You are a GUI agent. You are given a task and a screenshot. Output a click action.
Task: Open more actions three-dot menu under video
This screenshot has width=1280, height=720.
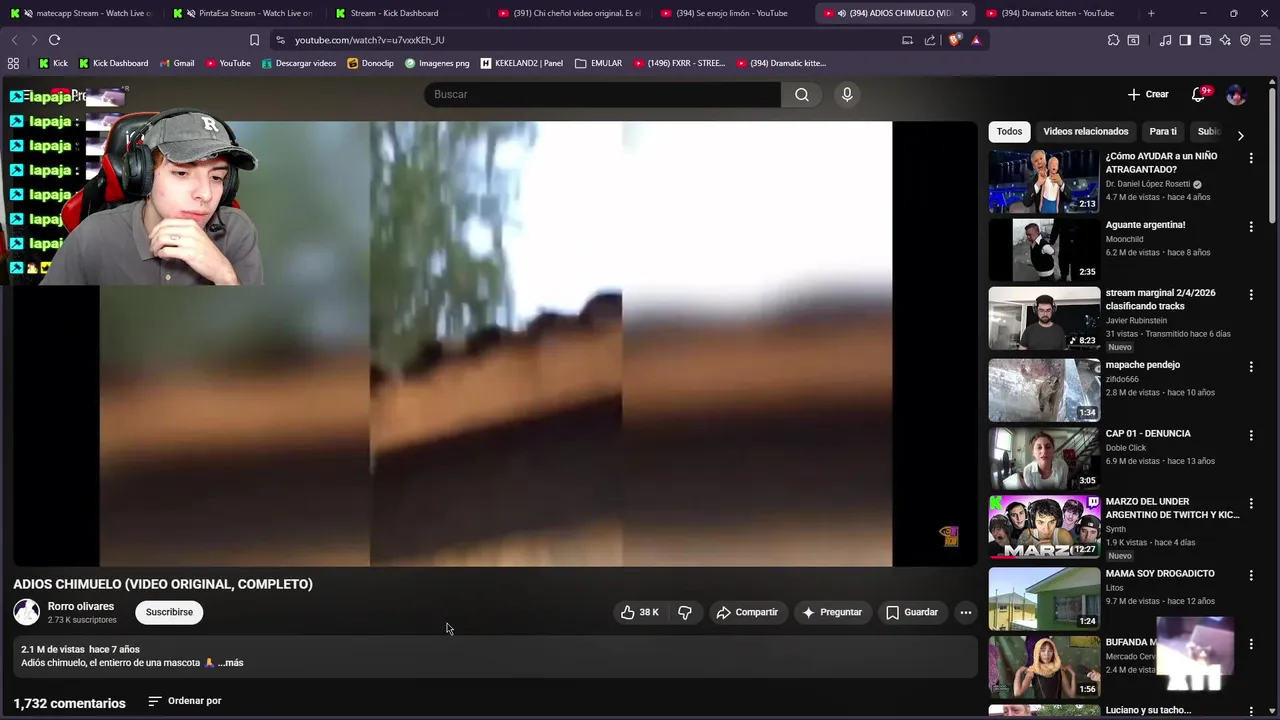[x=965, y=612]
